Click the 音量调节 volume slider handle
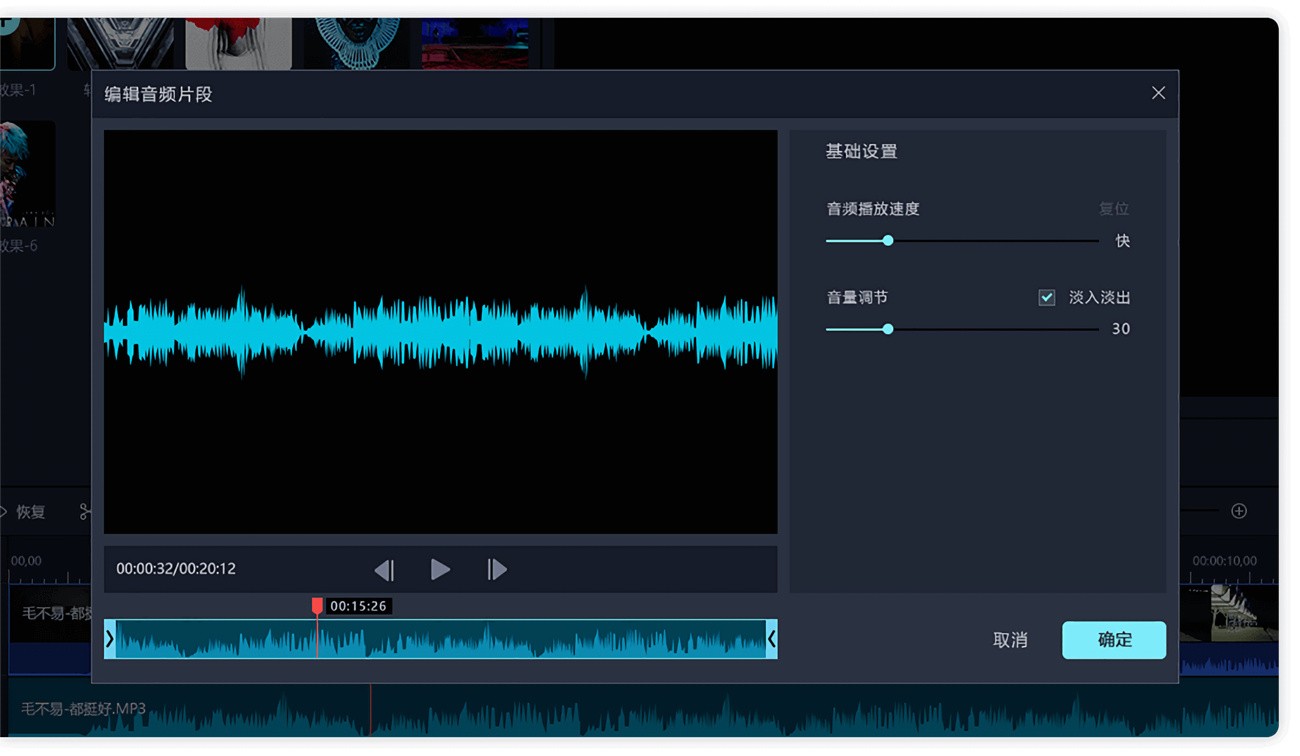 point(888,329)
